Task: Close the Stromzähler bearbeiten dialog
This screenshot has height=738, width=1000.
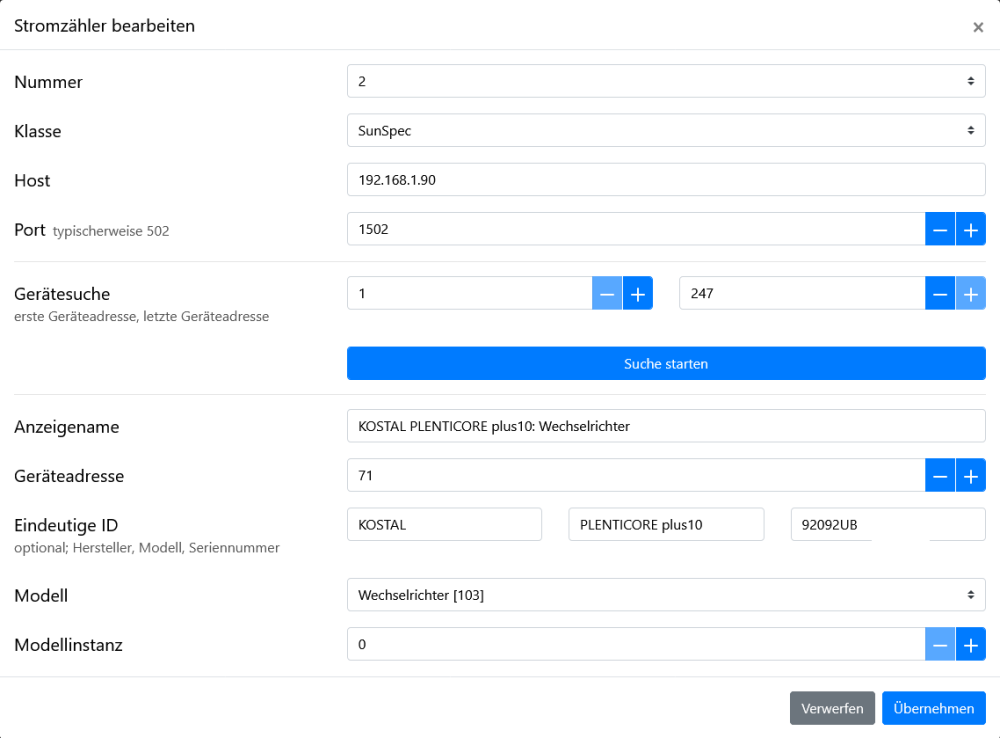Action: tap(978, 27)
